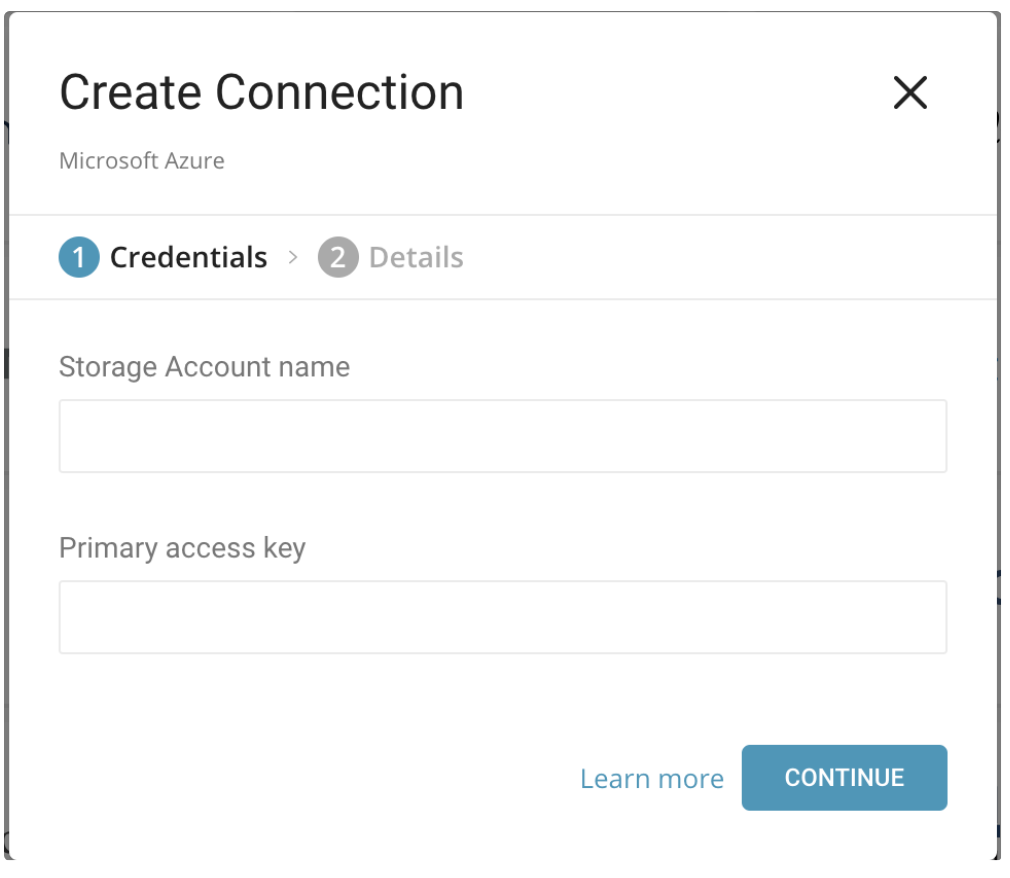The width and height of the screenshot is (1010, 878).
Task: Switch to the Details step label
Action: click(416, 258)
